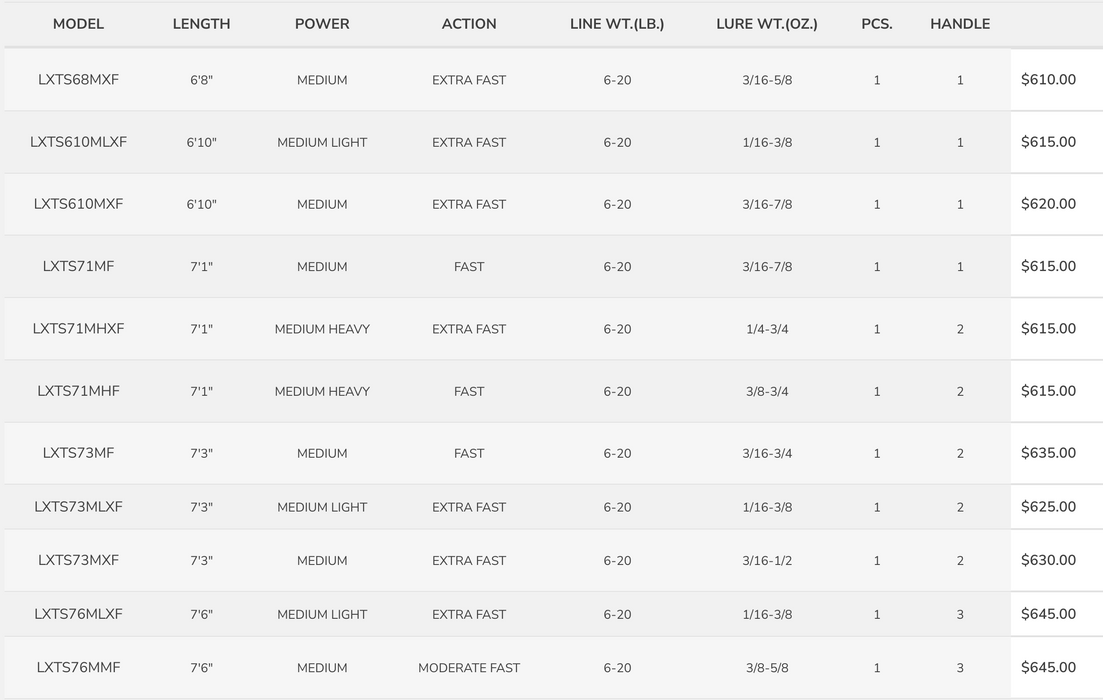This screenshot has width=1103, height=700.
Task: Click the $630.00 price
Action: coord(1048,561)
